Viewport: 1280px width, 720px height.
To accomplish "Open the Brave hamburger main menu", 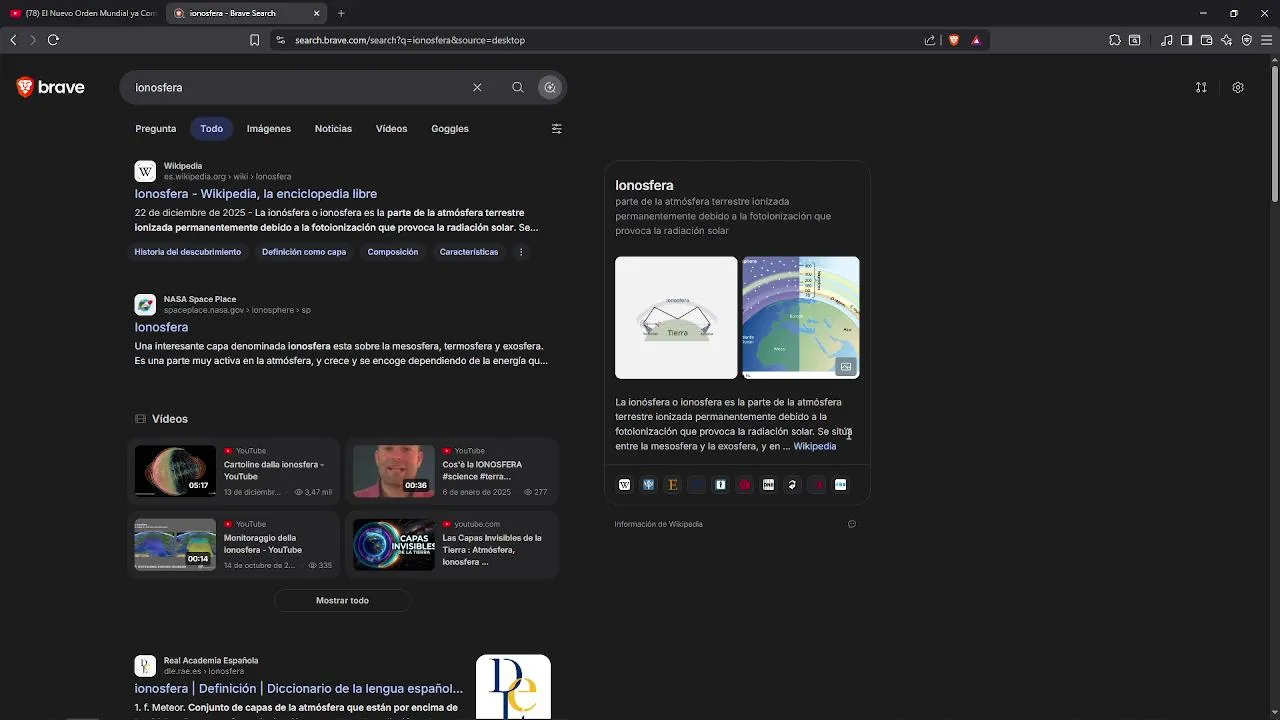I will point(1267,40).
